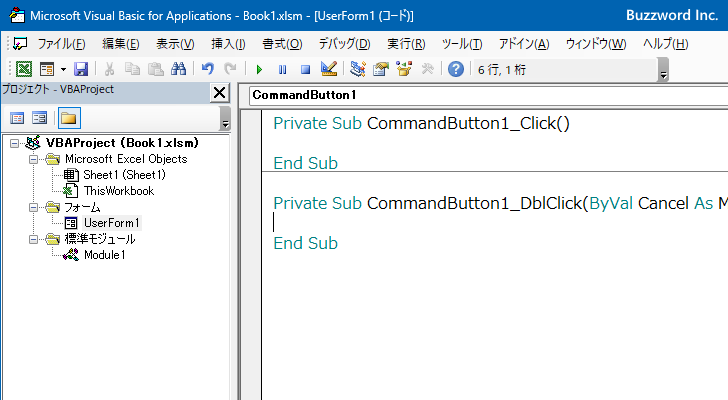Click View Code icon in Project pane
This screenshot has height=400, width=728.
coord(17,118)
